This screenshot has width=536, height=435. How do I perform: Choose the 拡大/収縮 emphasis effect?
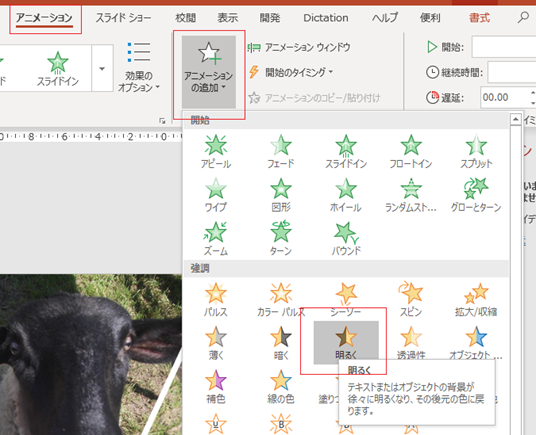(476, 300)
